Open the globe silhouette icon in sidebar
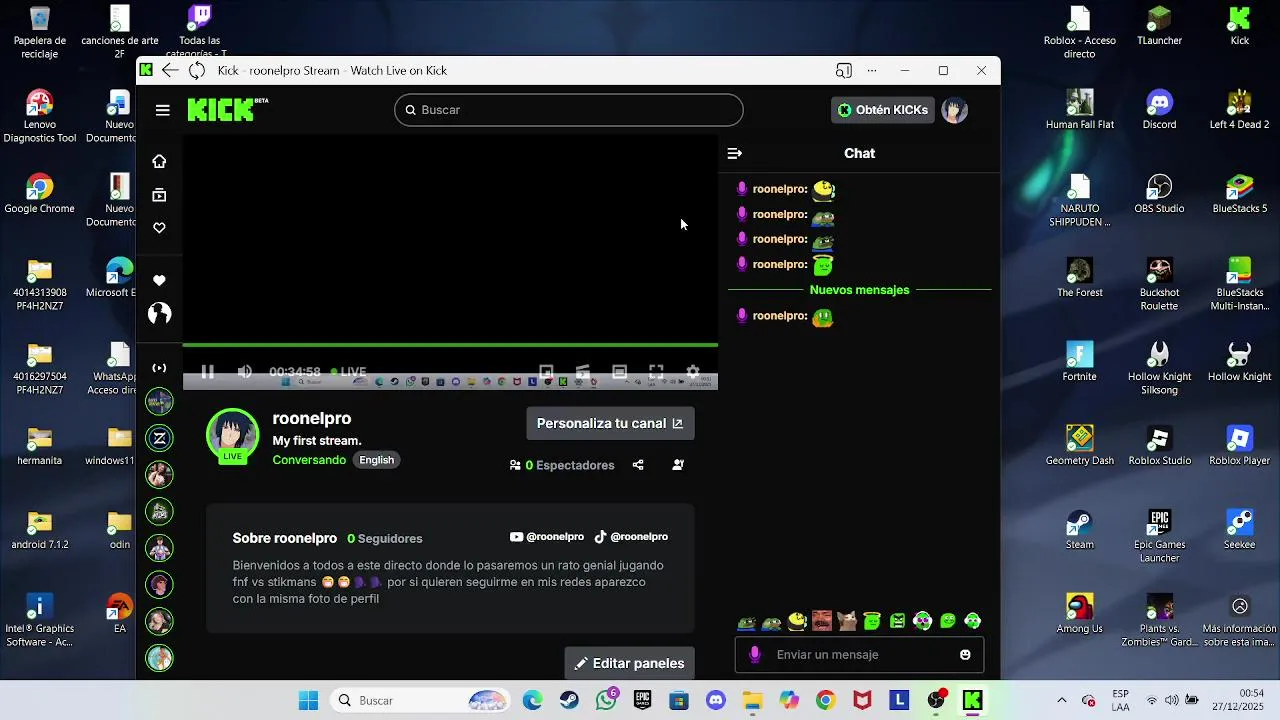Image resolution: width=1280 pixels, height=720 pixels. pyautogui.click(x=159, y=314)
